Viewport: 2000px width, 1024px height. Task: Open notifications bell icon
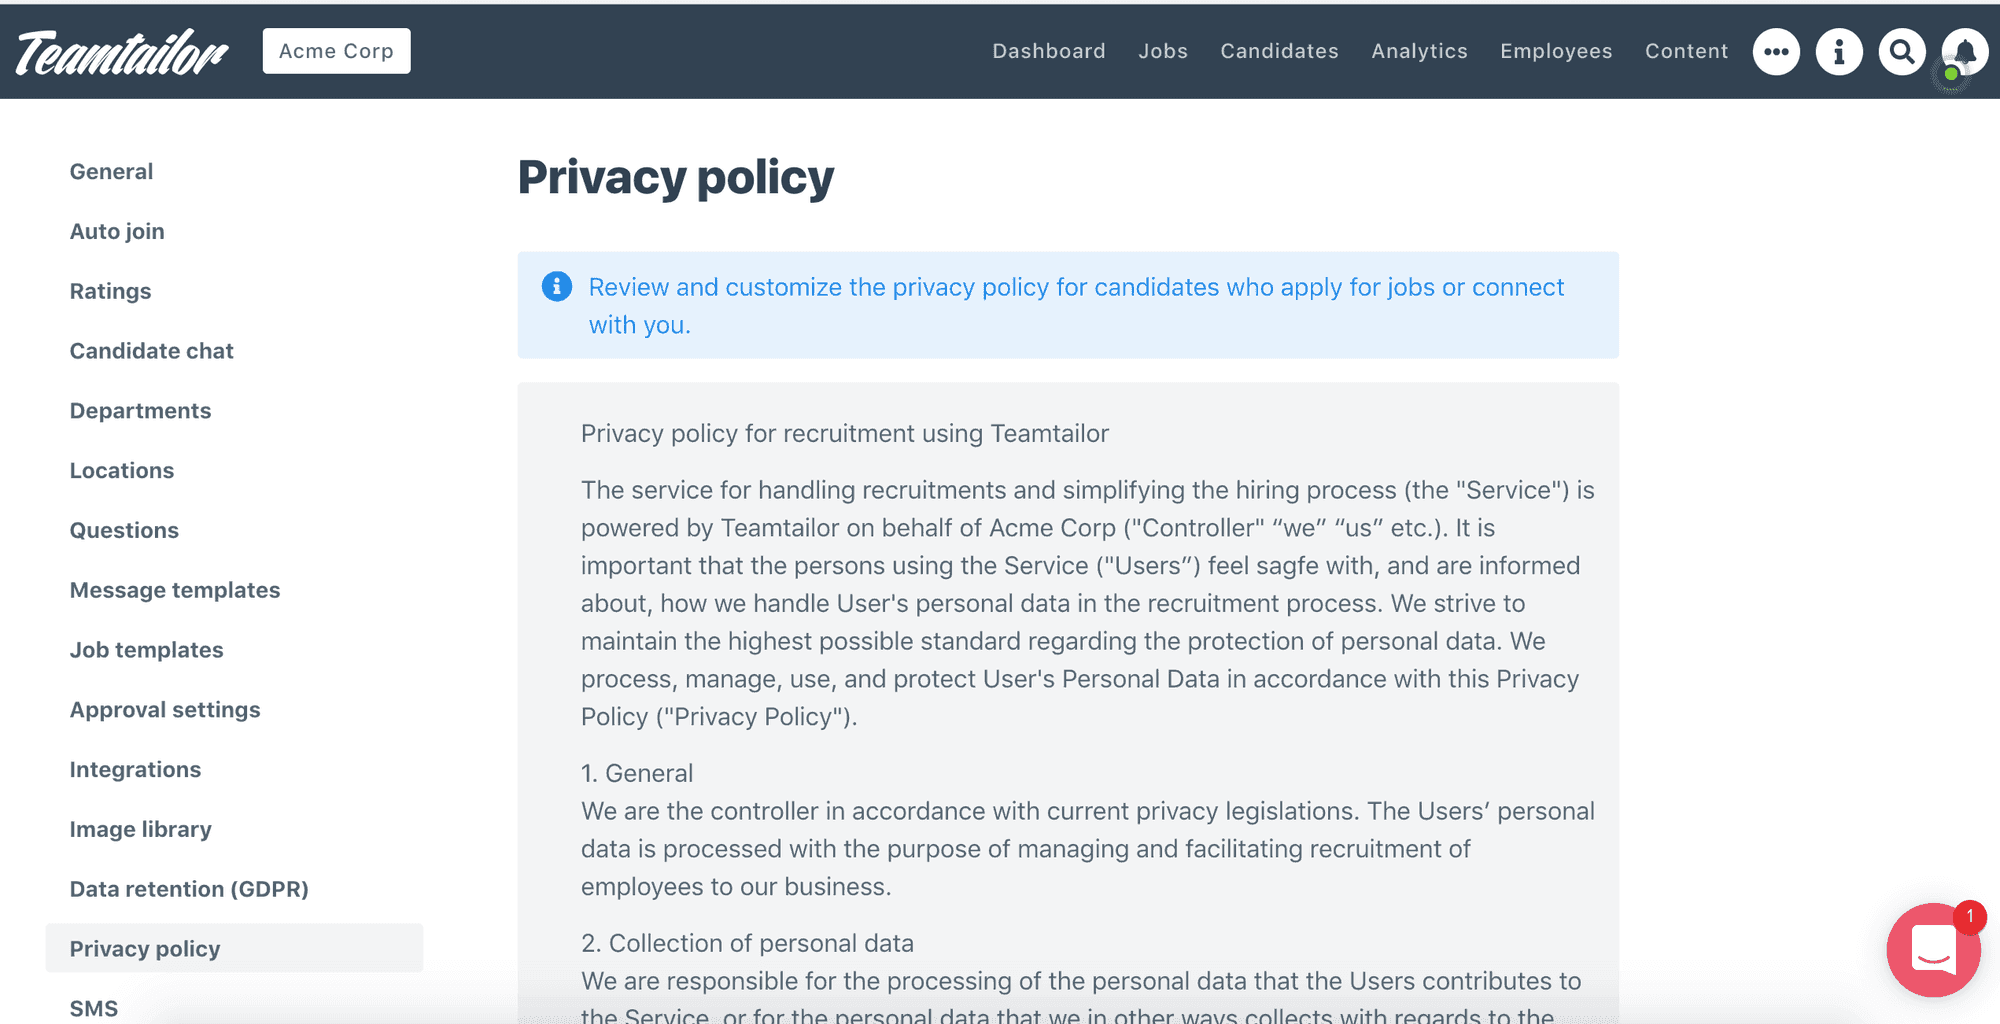coord(1965,52)
